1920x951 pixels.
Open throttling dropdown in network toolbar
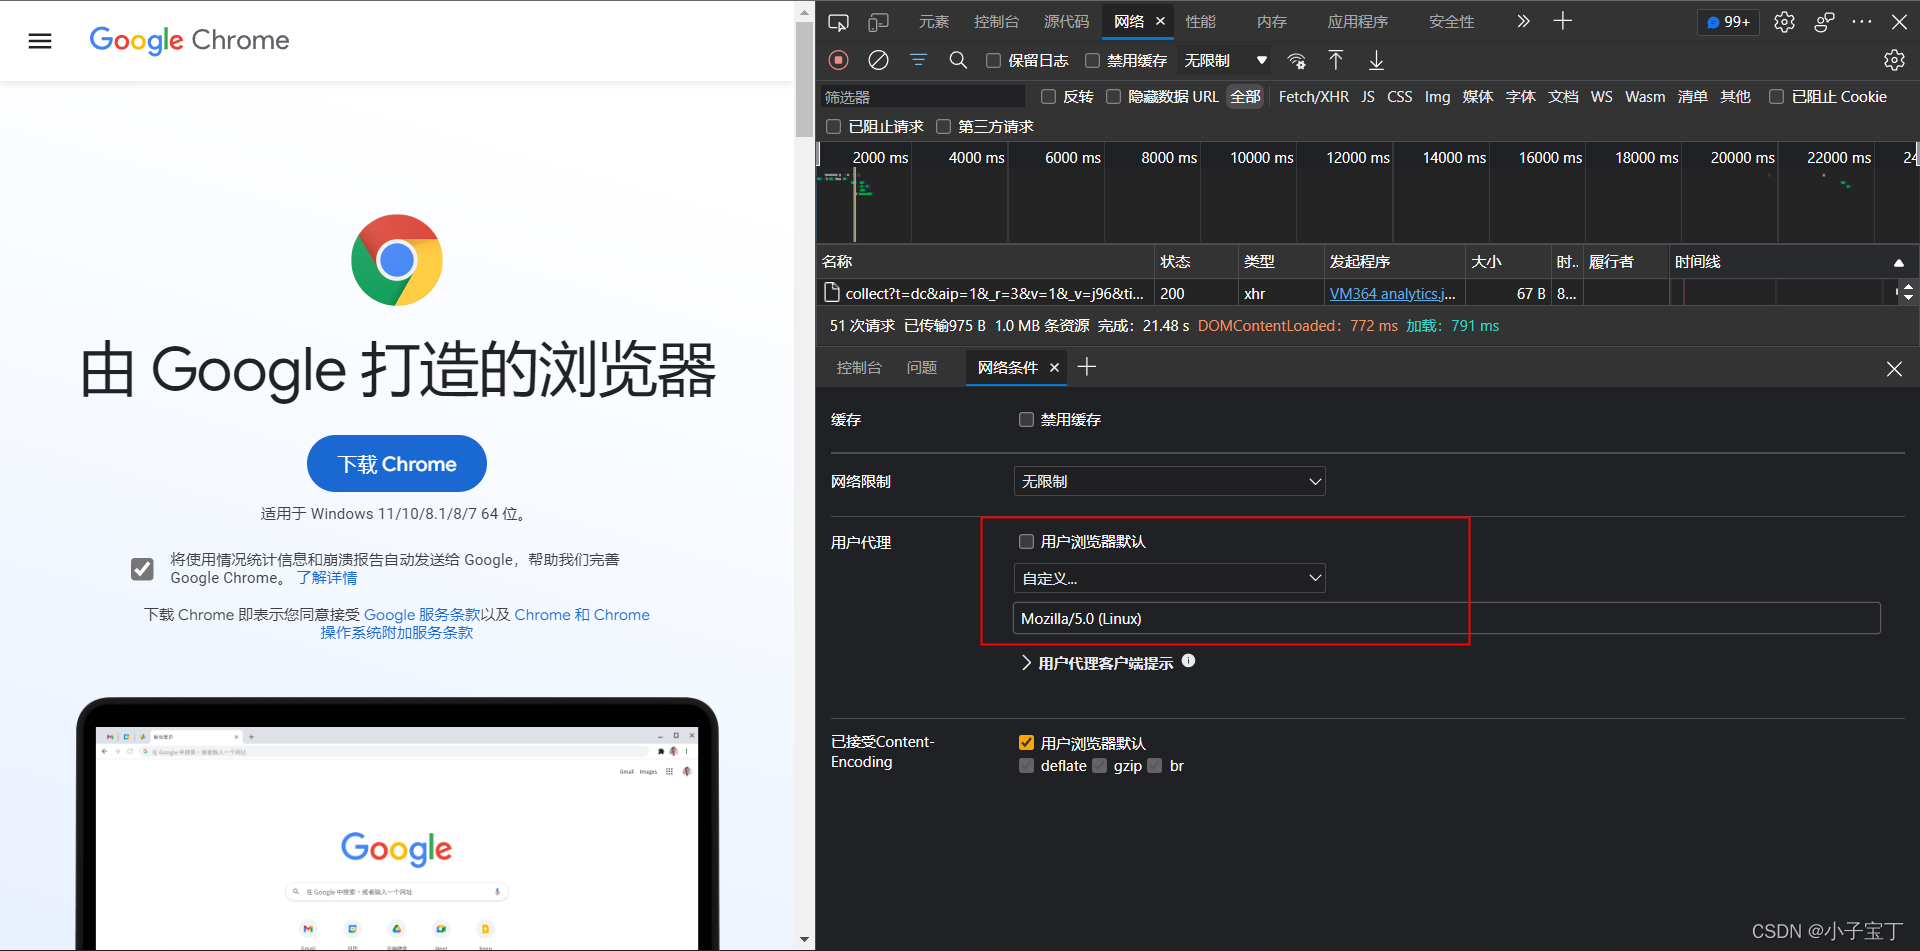1226,60
